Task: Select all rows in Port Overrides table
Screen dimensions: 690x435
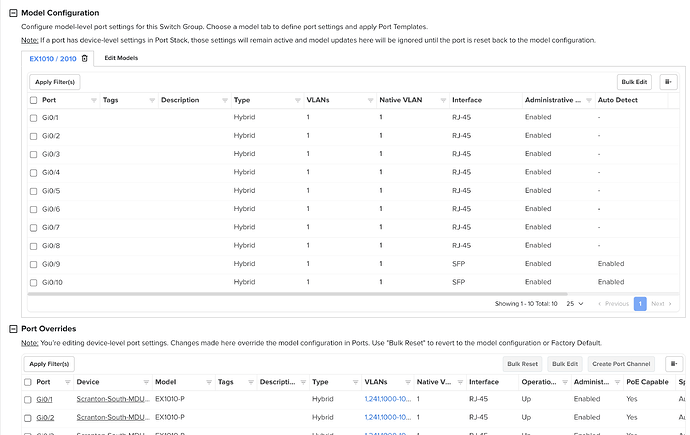Action: click(28, 382)
